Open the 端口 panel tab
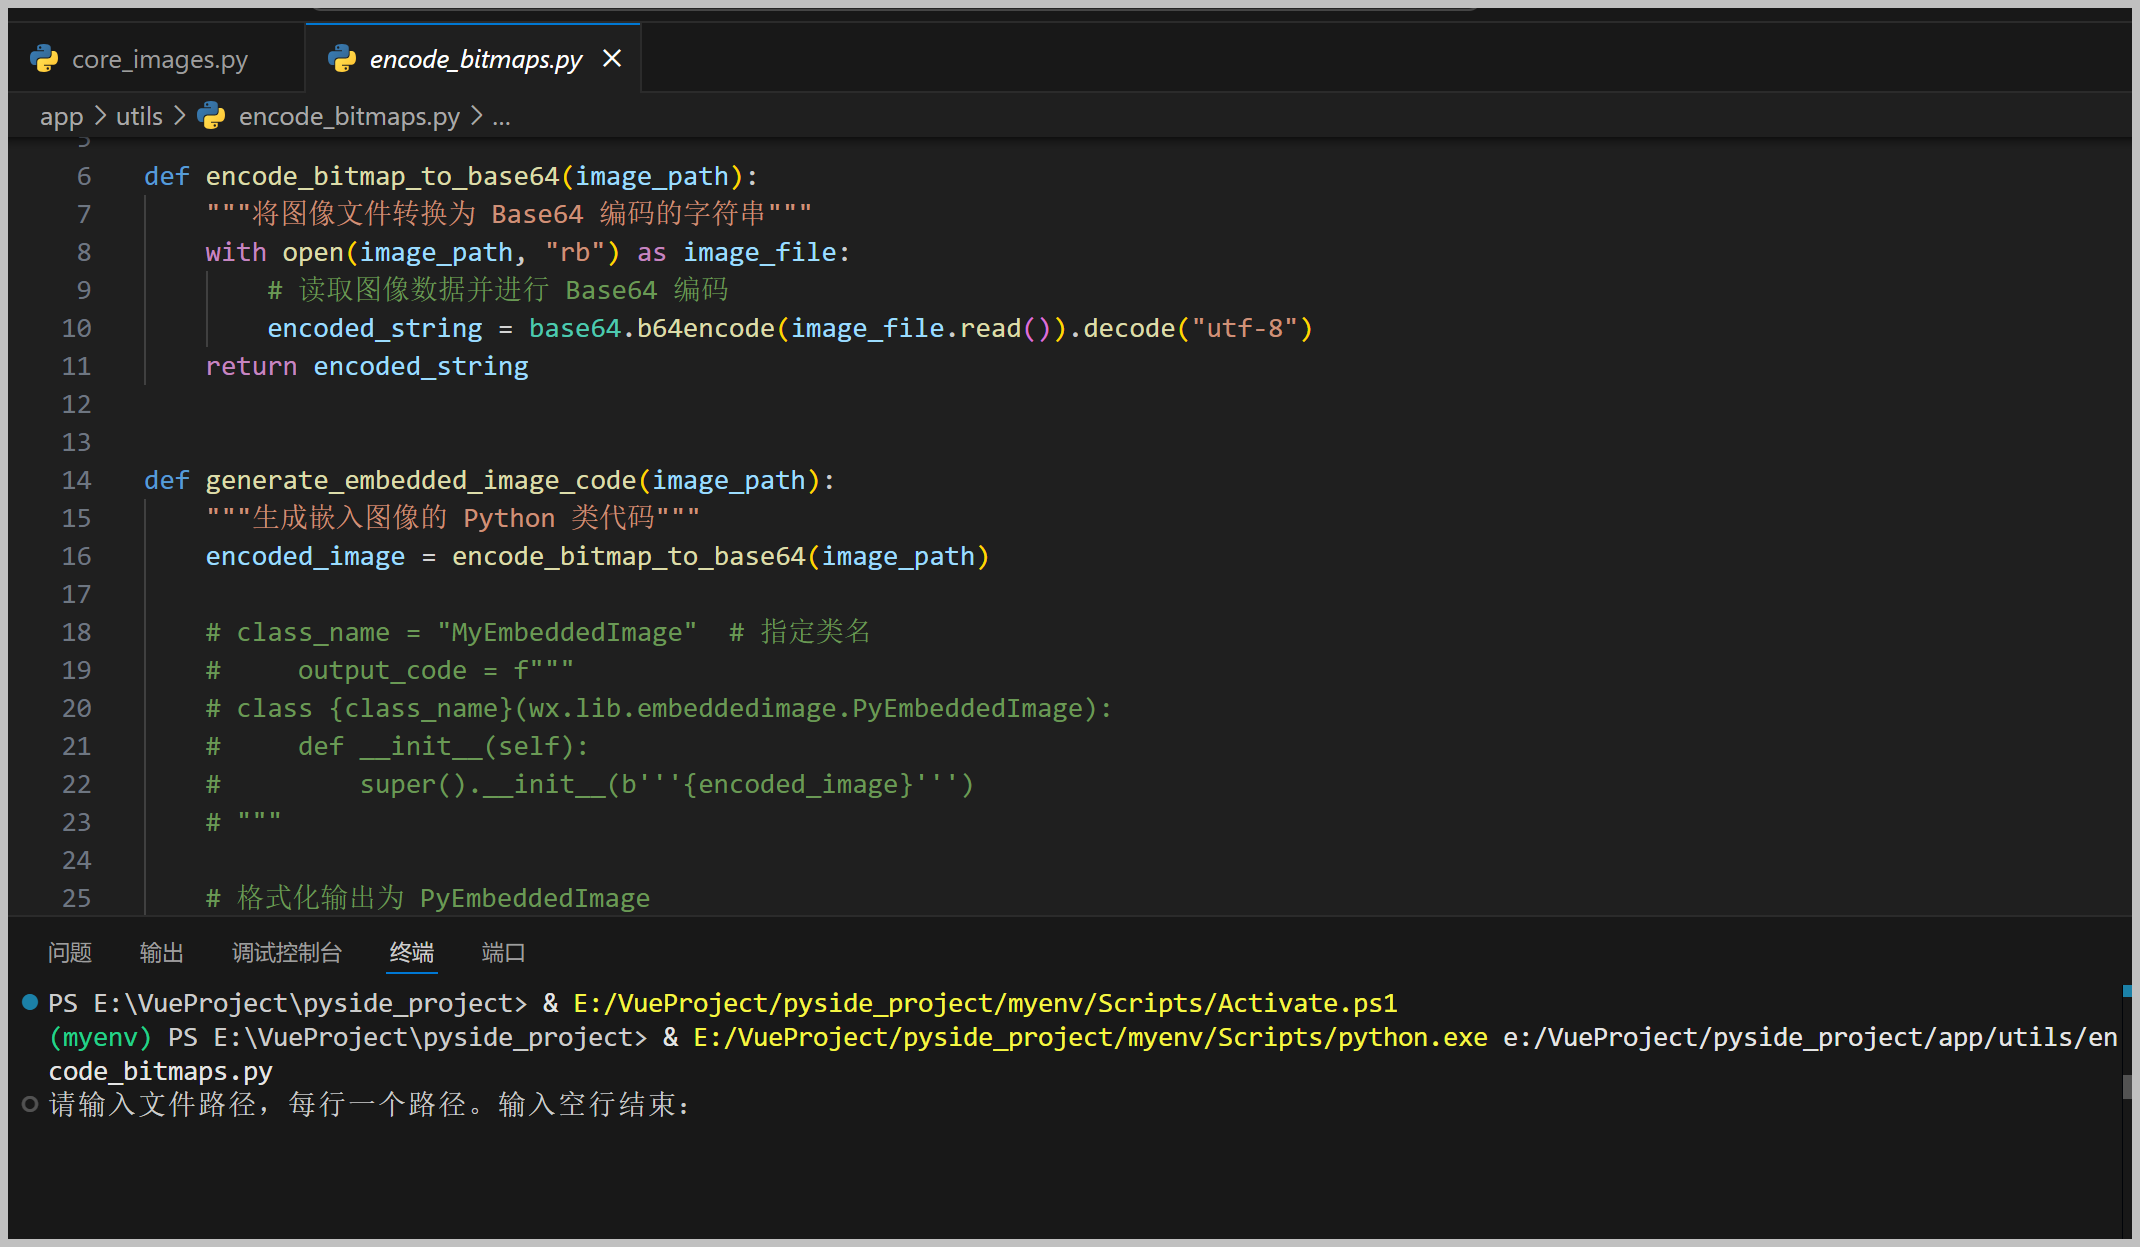This screenshot has height=1247, width=2140. (x=503, y=952)
